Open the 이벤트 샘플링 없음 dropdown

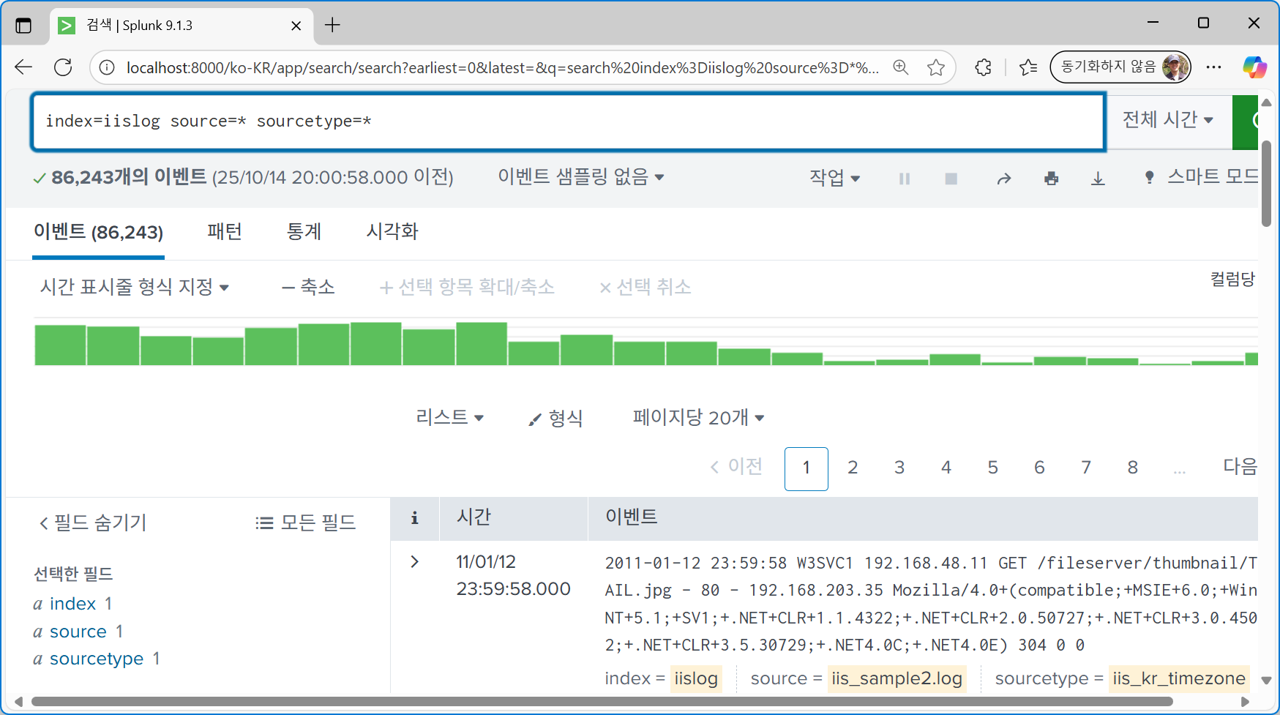click(x=581, y=177)
